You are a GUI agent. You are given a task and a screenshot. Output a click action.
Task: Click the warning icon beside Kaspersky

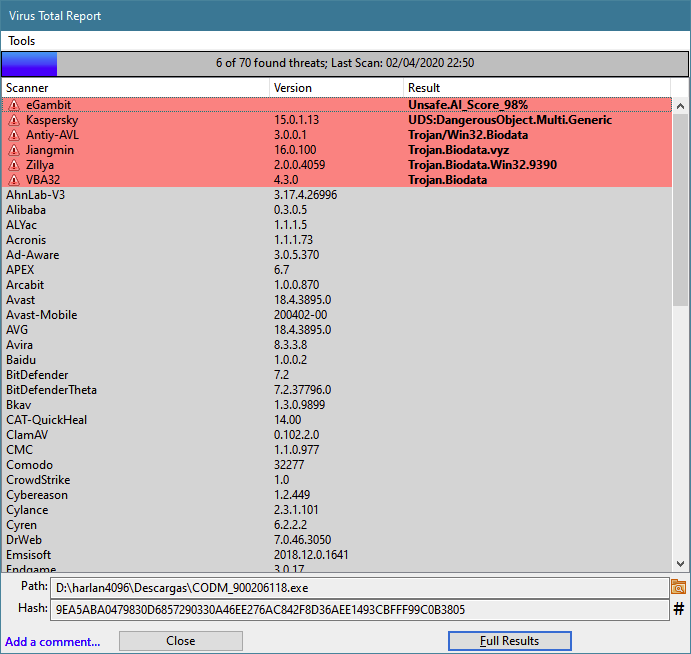point(14,120)
